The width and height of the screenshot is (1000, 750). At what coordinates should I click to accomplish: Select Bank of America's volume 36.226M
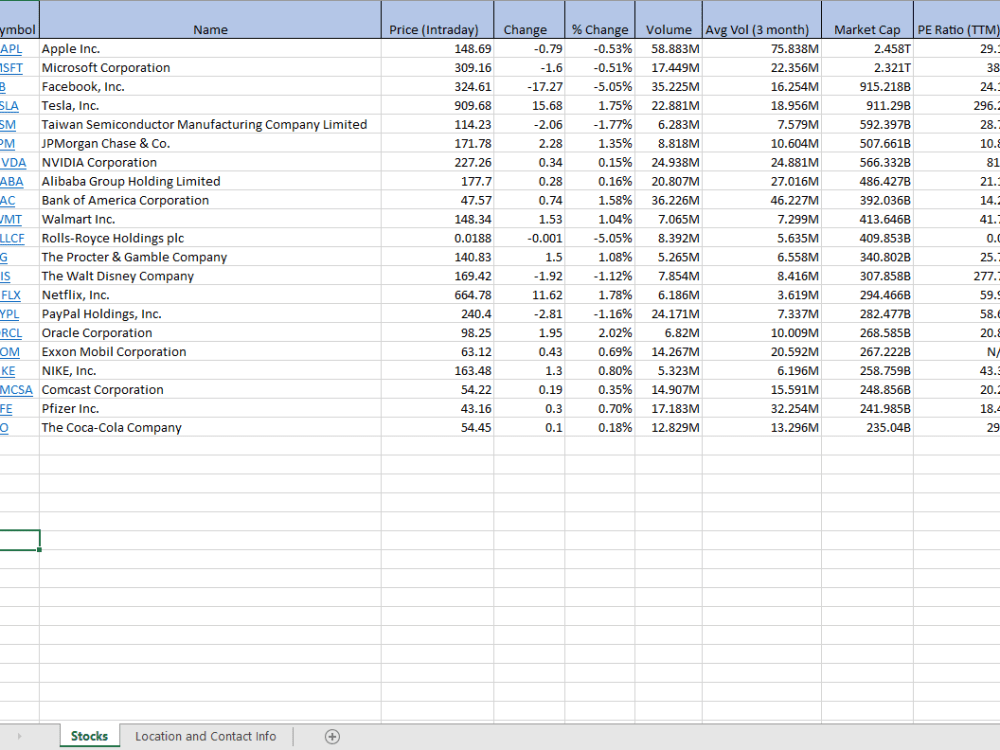(669, 200)
